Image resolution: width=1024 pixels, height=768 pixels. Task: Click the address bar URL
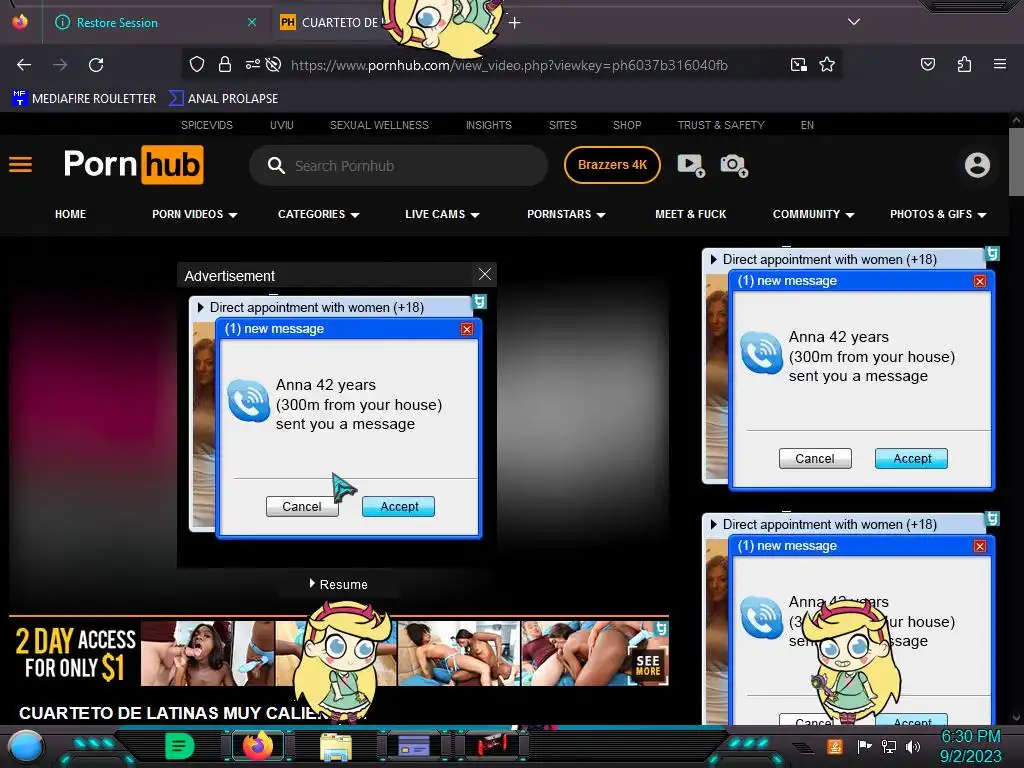[509, 65]
